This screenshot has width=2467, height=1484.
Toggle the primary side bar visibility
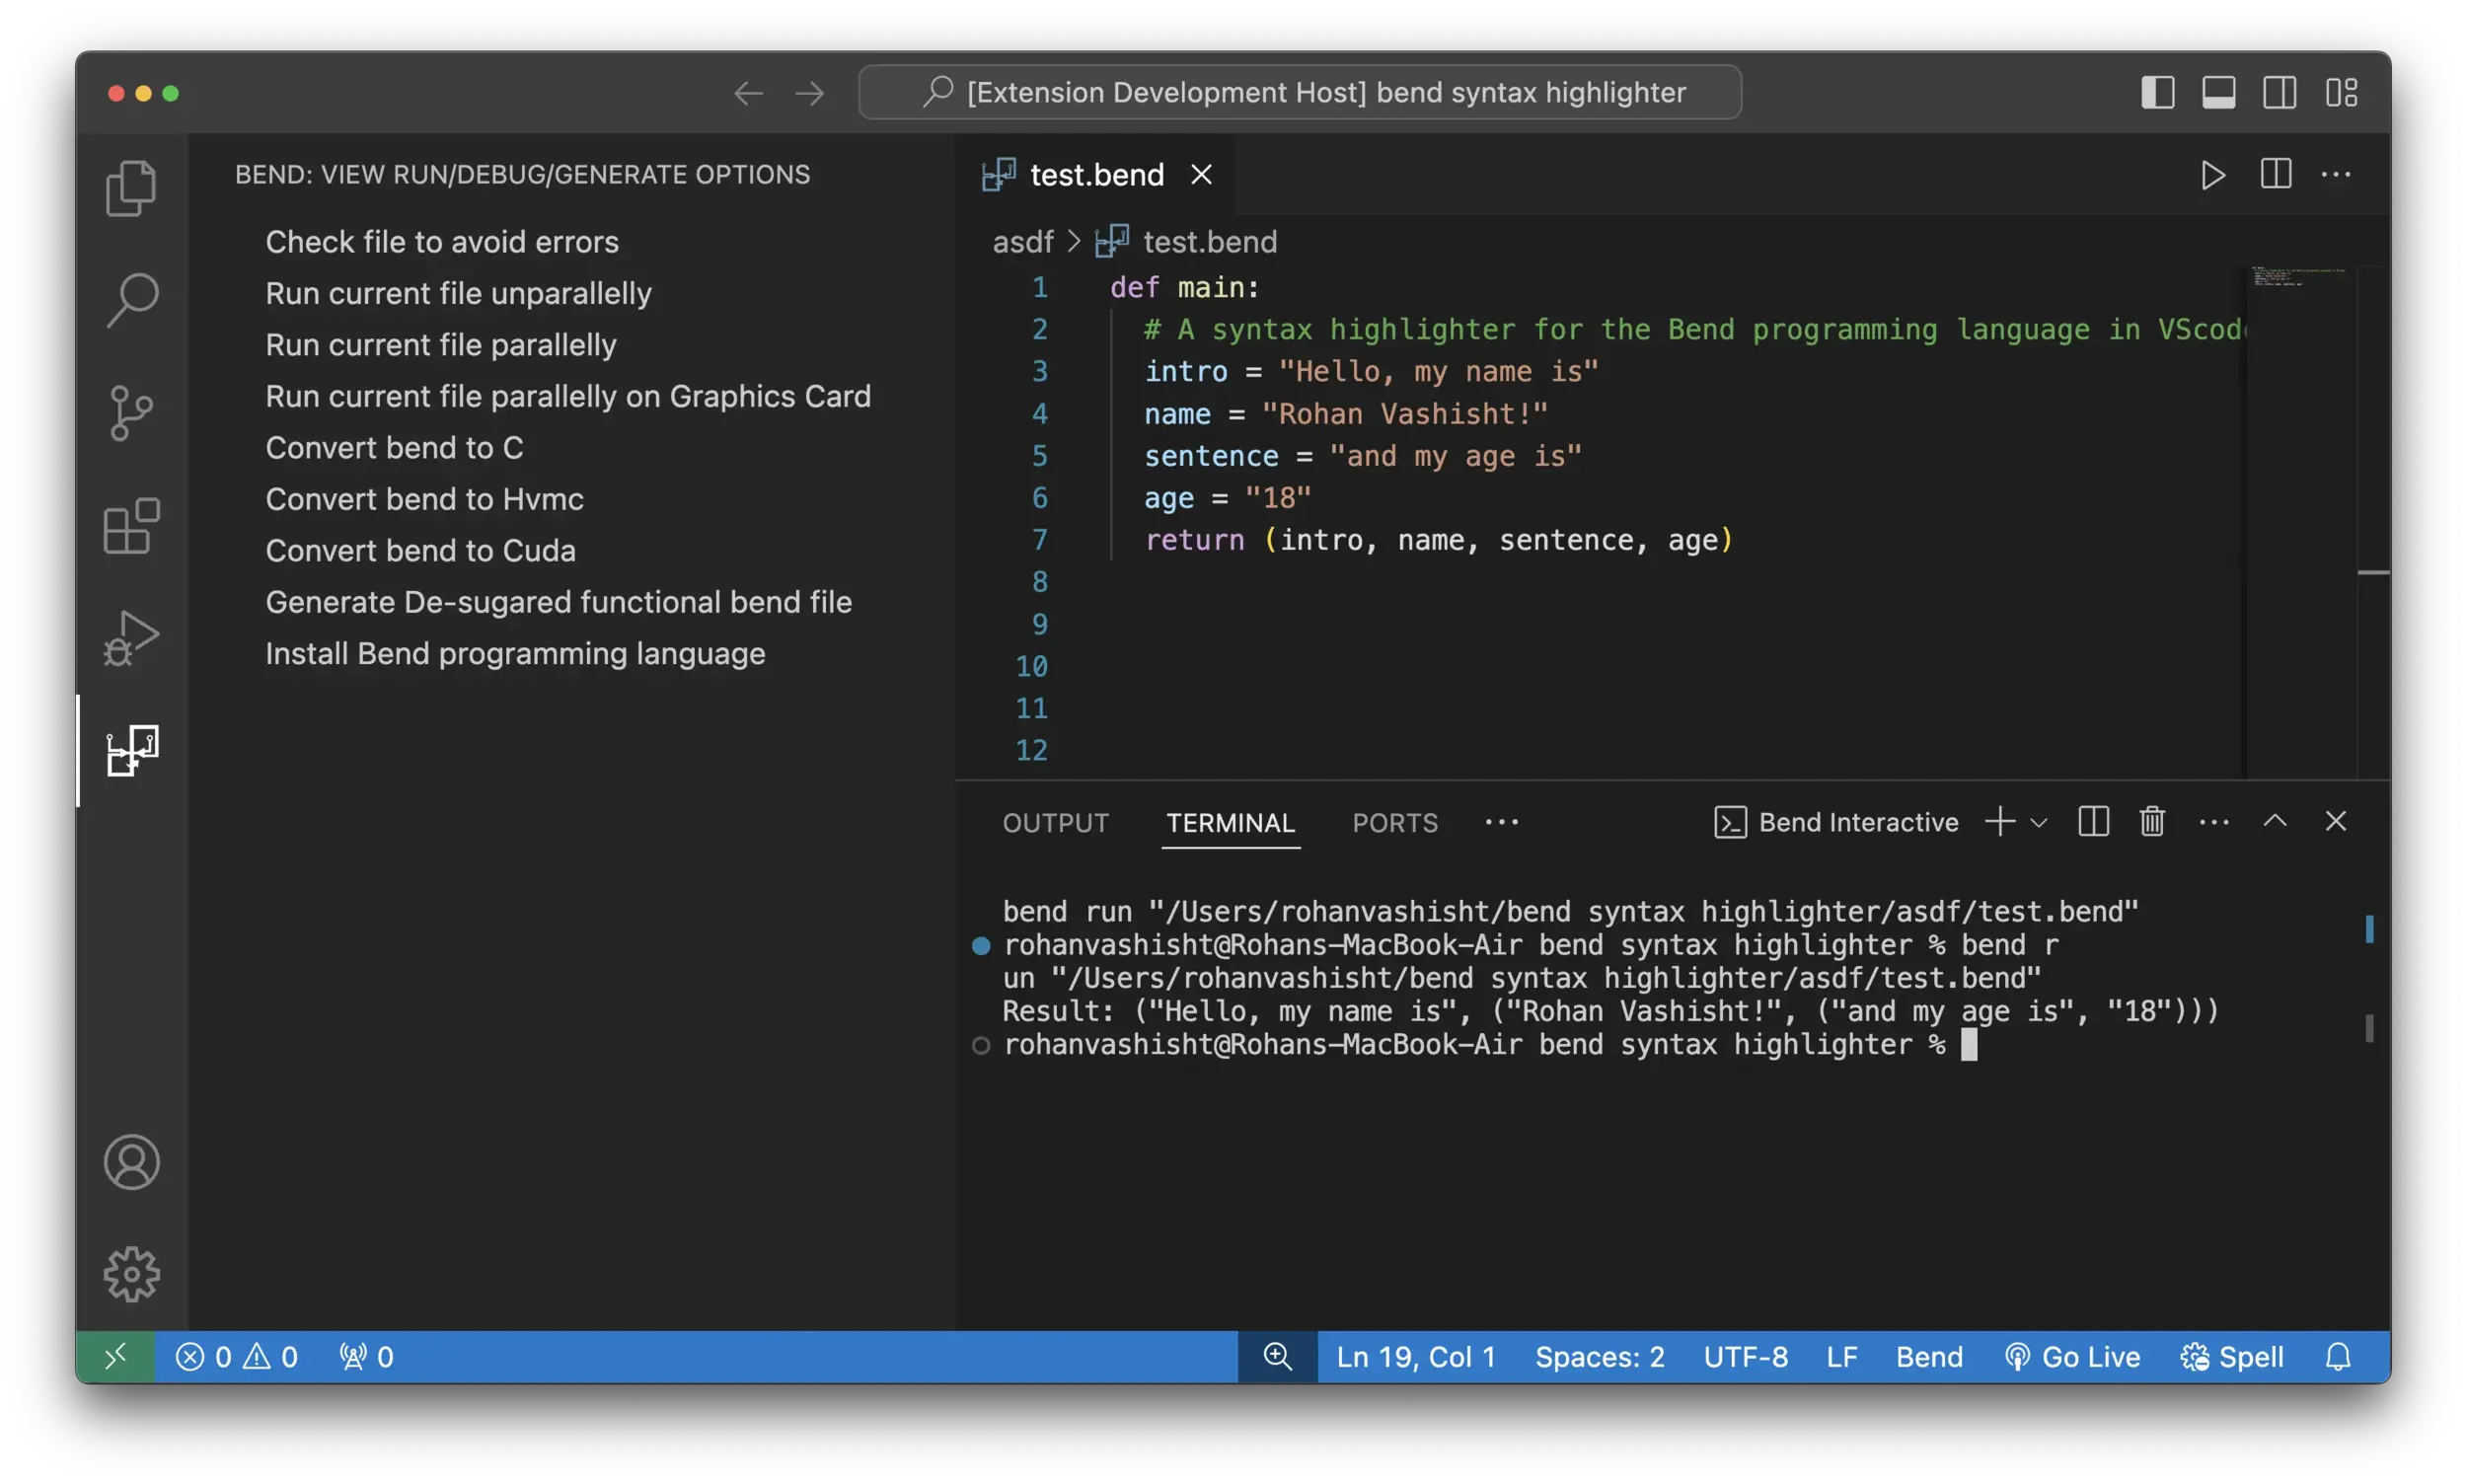2157,93
